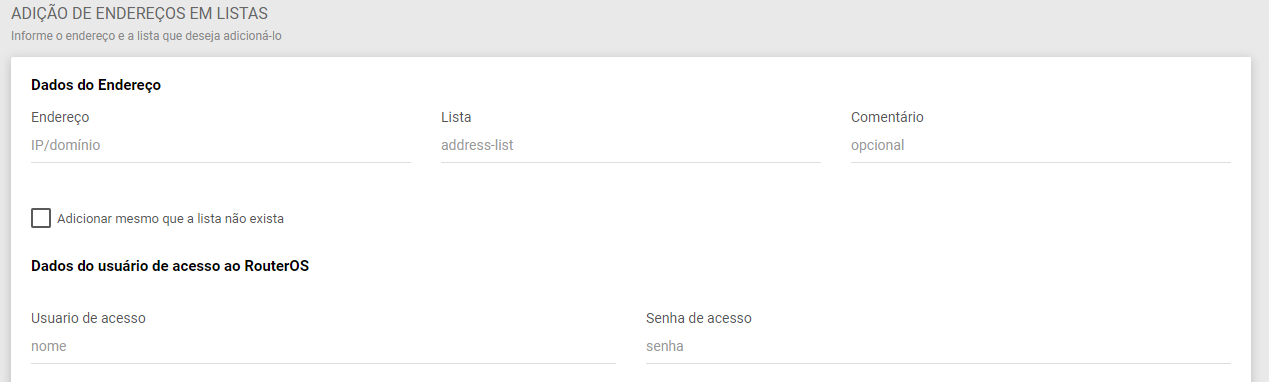Click into the Senha de acesso field
Screen dimensions: 1269x382
click(938, 347)
